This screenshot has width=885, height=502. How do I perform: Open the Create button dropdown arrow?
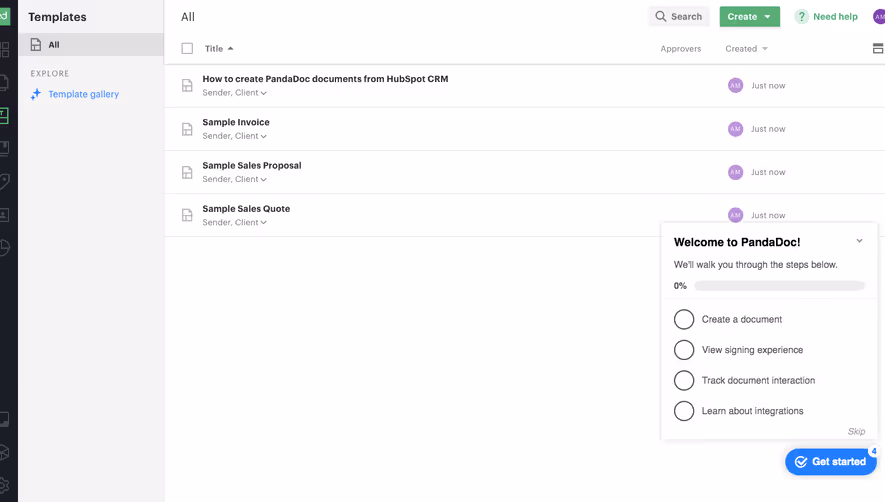(768, 17)
